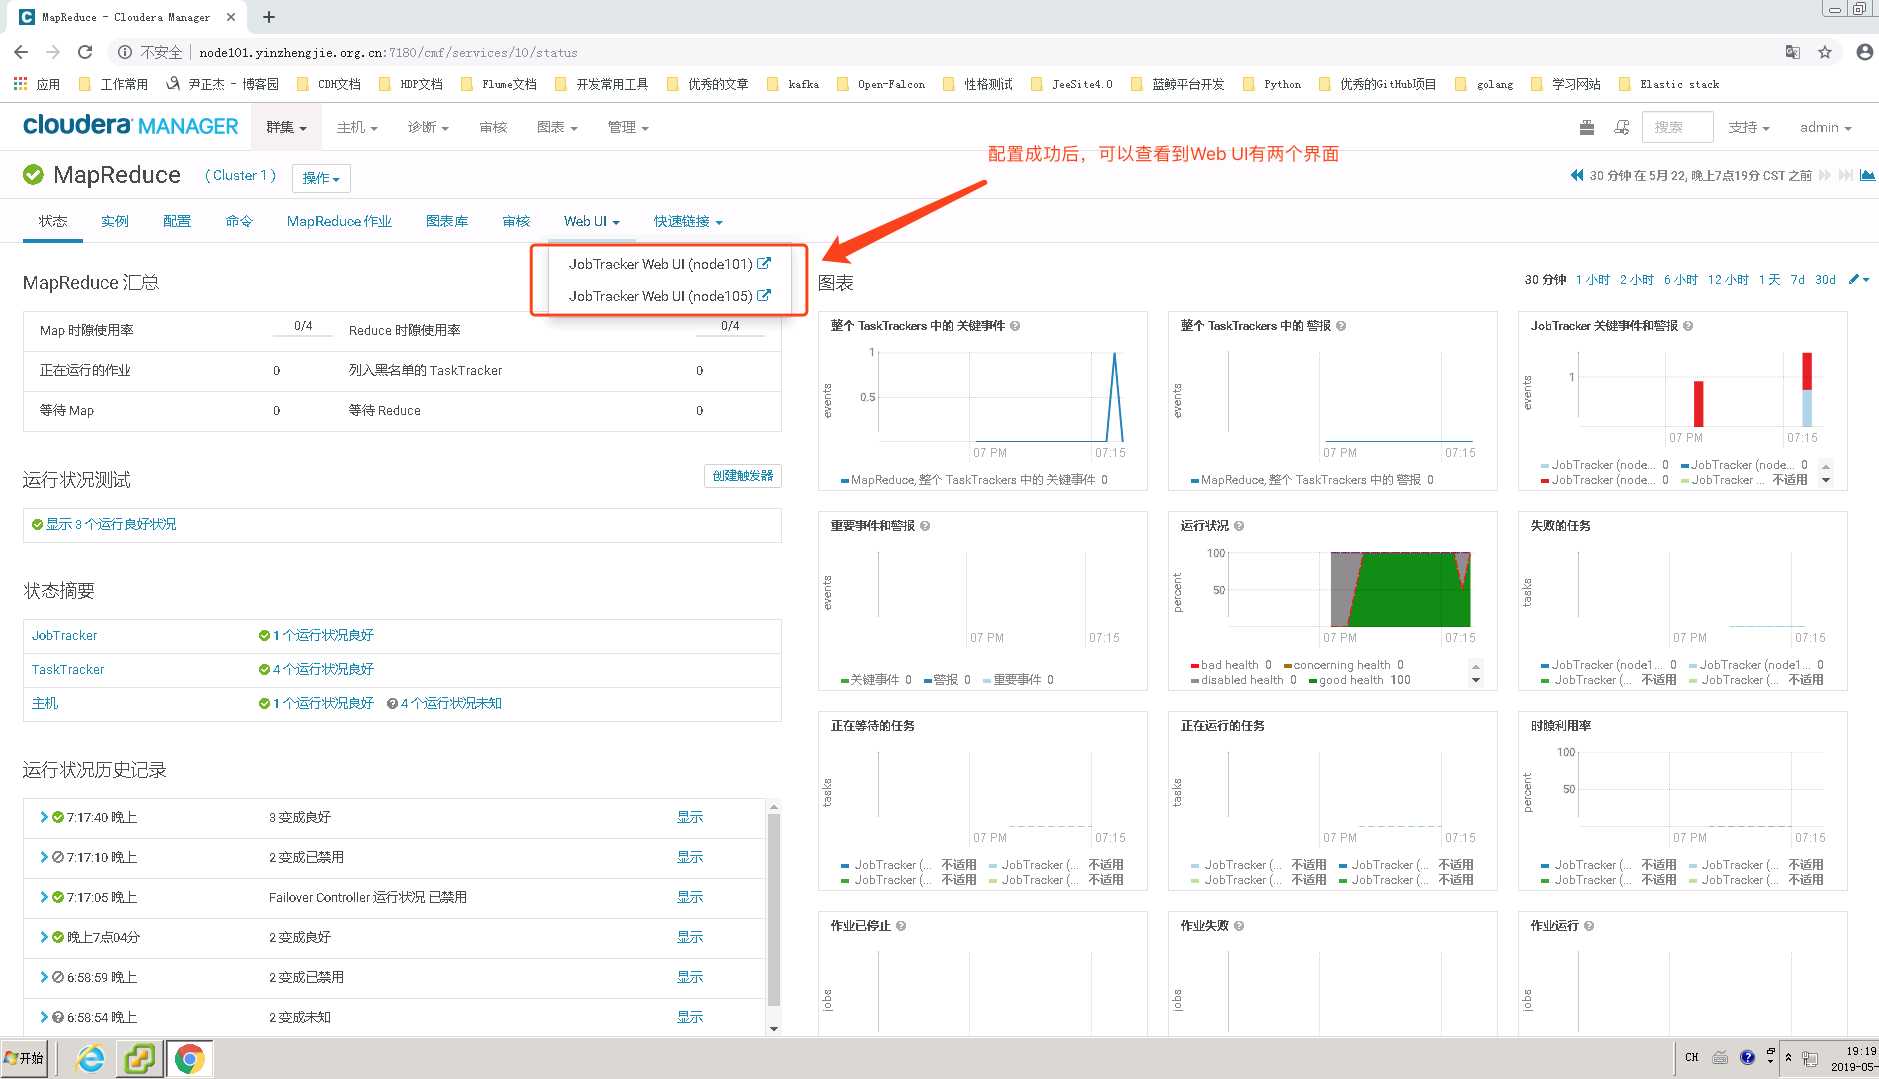The image size is (1879, 1079).
Task: Open a new browser tab
Action: [269, 17]
